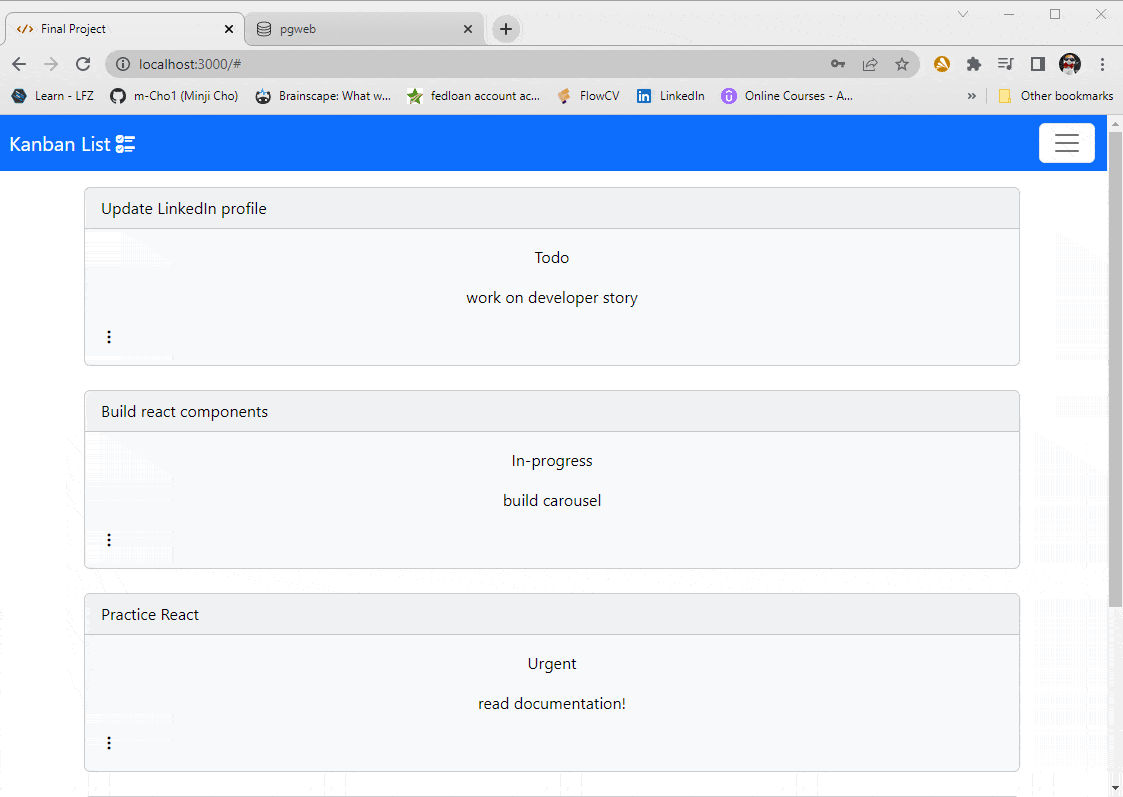Close the Final Project tab
1123x797 pixels.
[228, 29]
